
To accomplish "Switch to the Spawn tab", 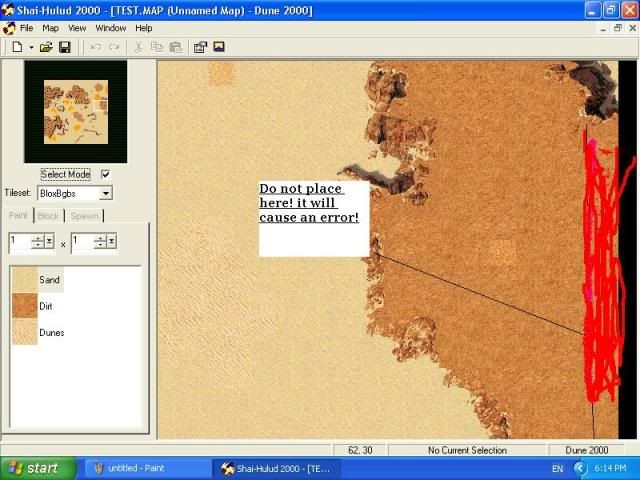I will 84,216.
